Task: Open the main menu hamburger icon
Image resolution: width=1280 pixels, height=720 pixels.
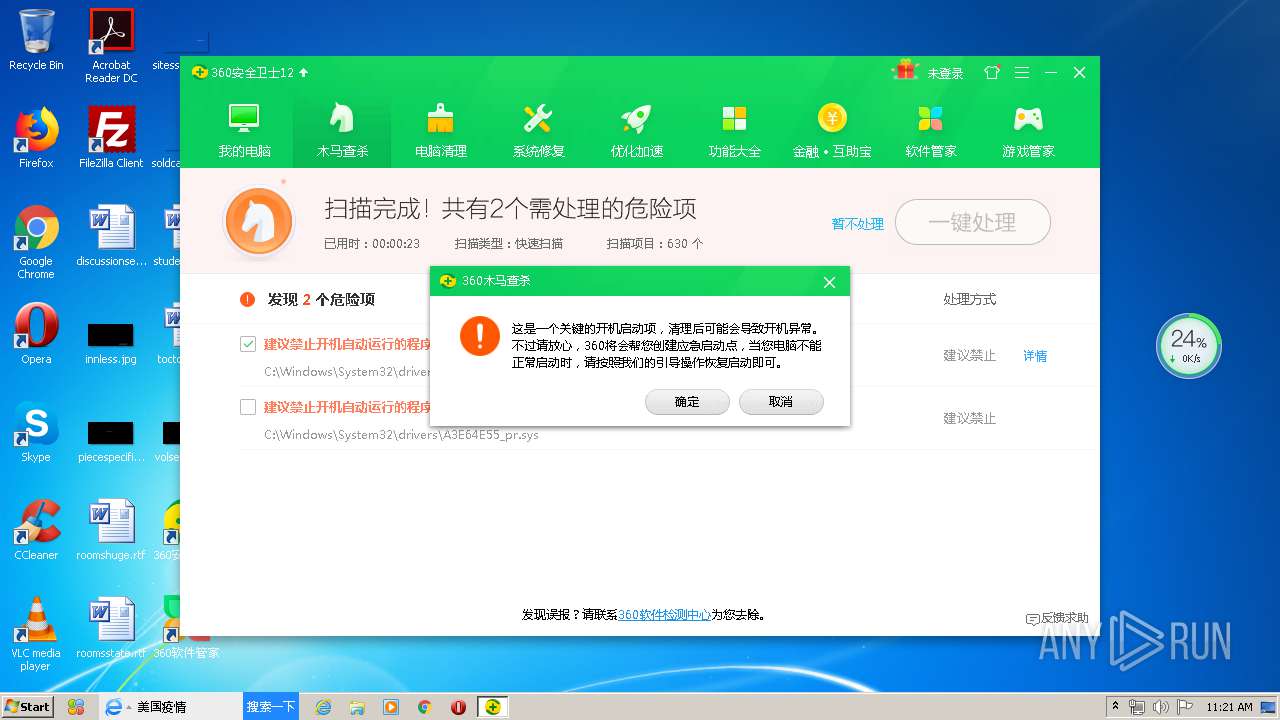Action: click(x=1021, y=73)
